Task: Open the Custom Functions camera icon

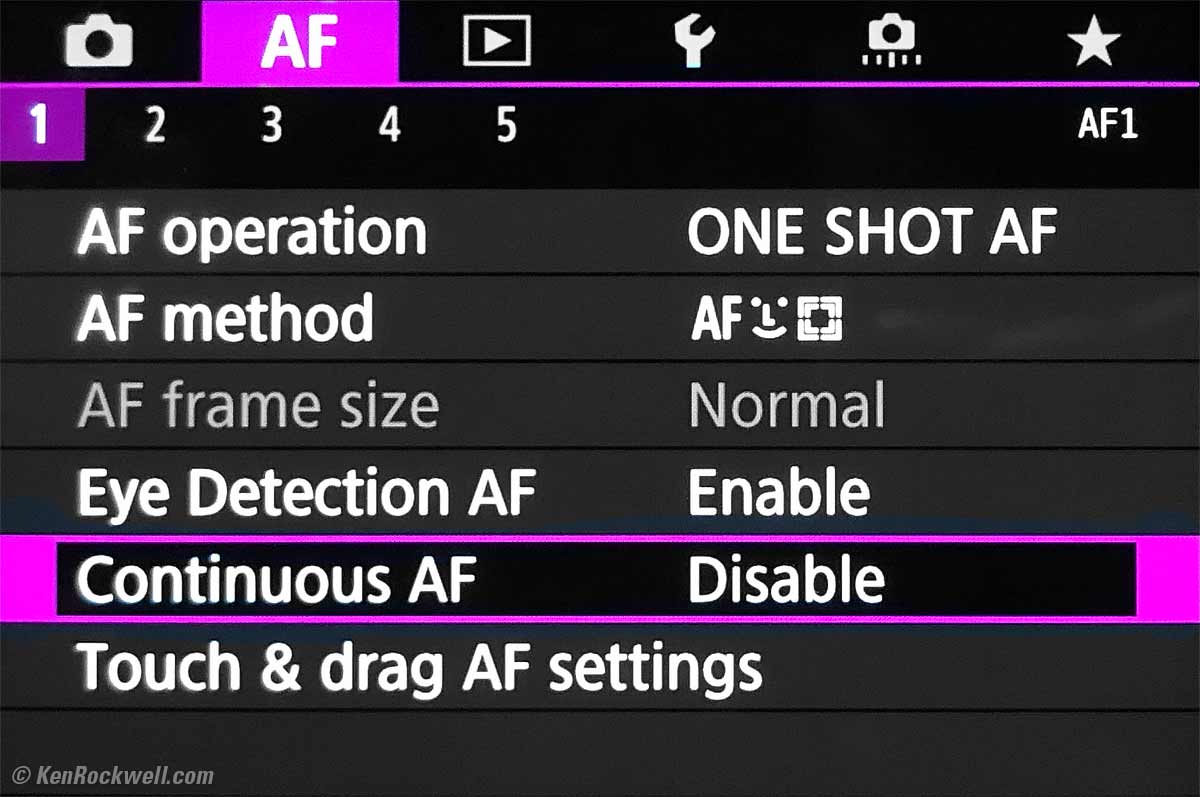Action: [x=890, y=42]
